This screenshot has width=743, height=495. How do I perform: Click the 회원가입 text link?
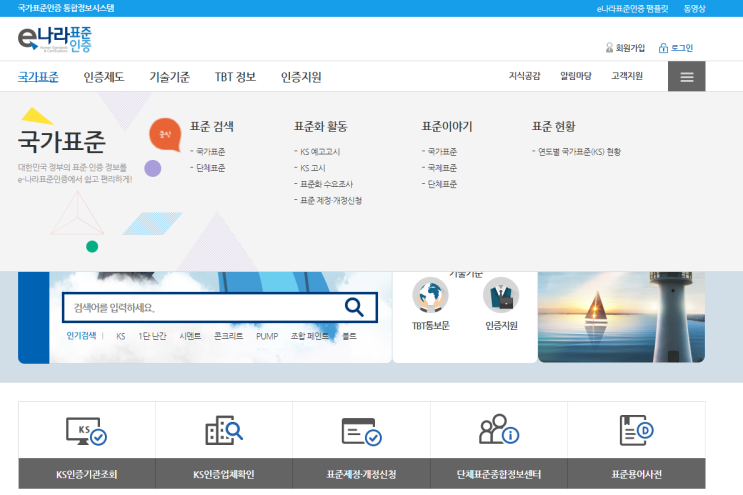click(630, 48)
